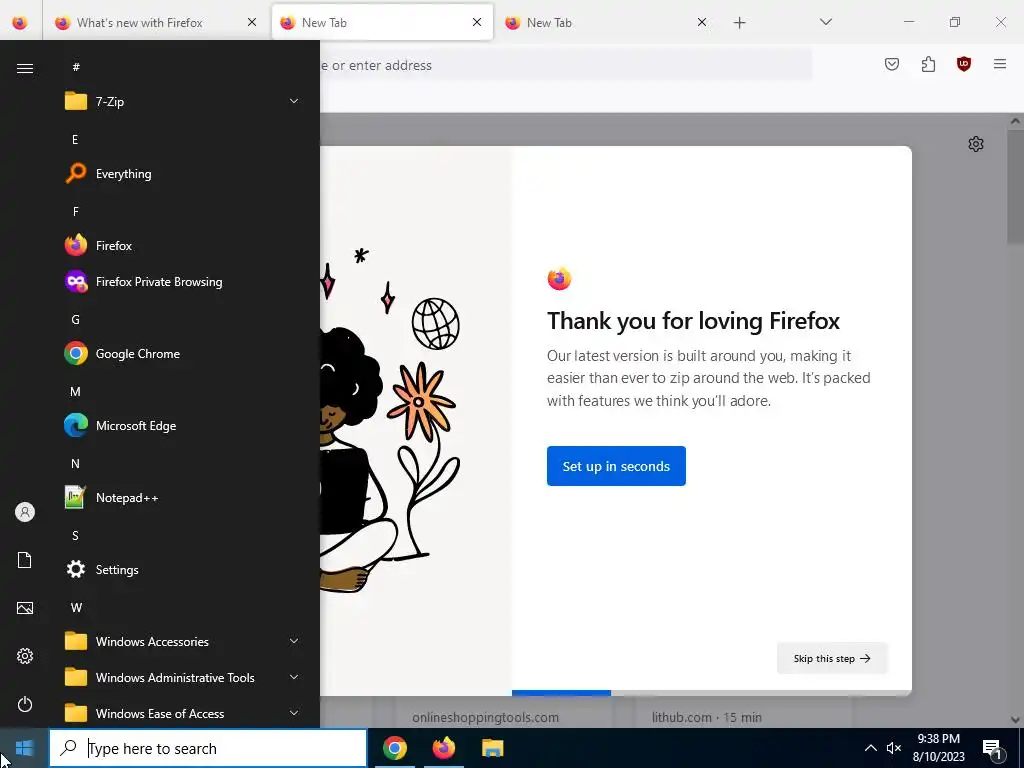This screenshot has height=768, width=1024.
Task: Open the Firefox Extensions puzzle icon
Action: point(928,64)
